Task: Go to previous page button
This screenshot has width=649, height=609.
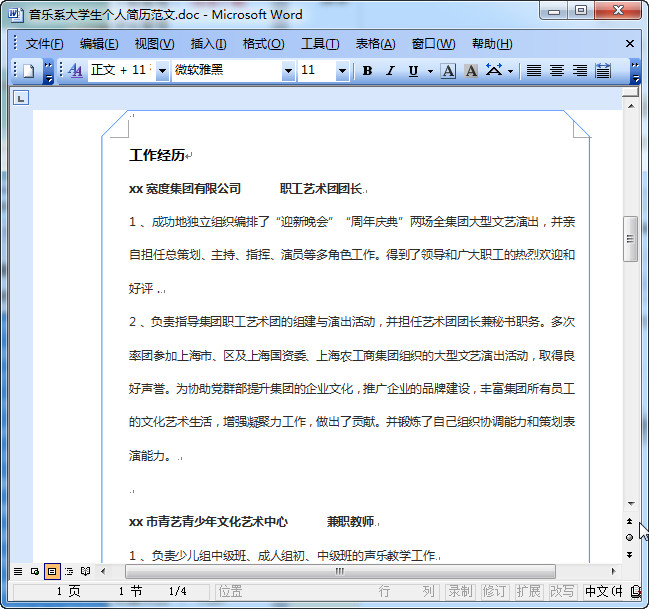Action: coord(630,521)
